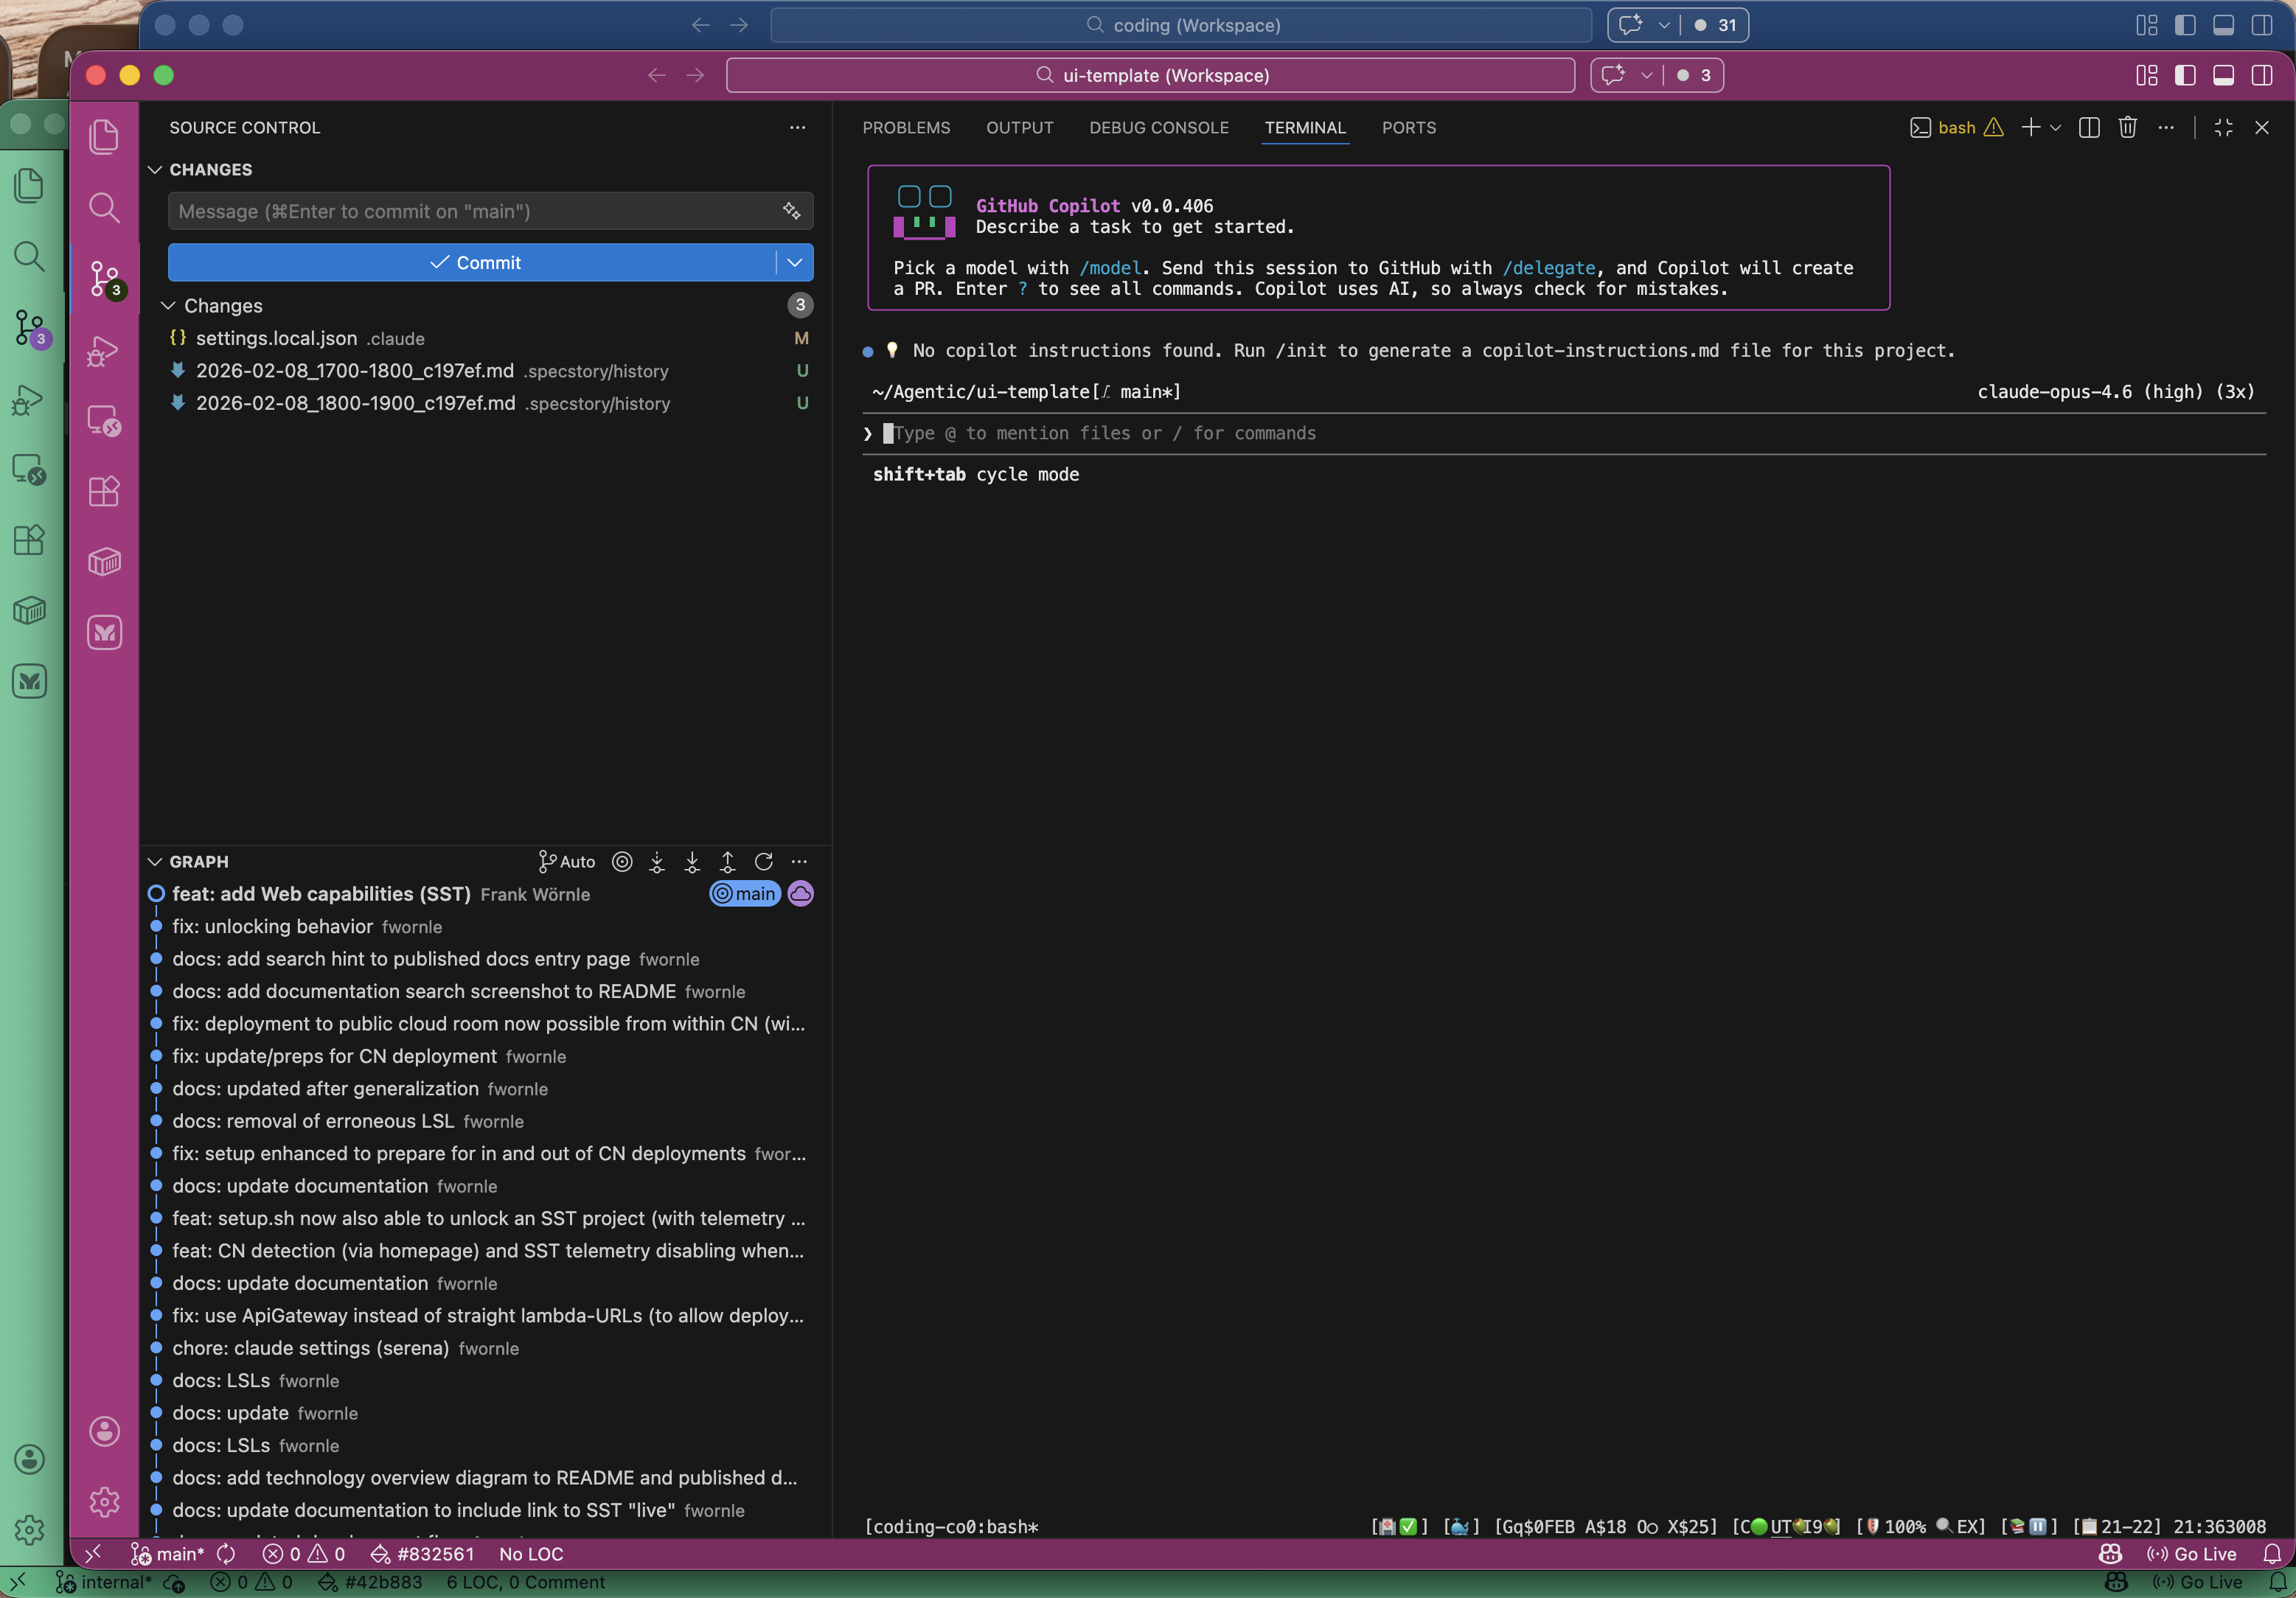The width and height of the screenshot is (2296, 1598).
Task: Open Extensions view in ui-template activity bar
Action: (104, 491)
